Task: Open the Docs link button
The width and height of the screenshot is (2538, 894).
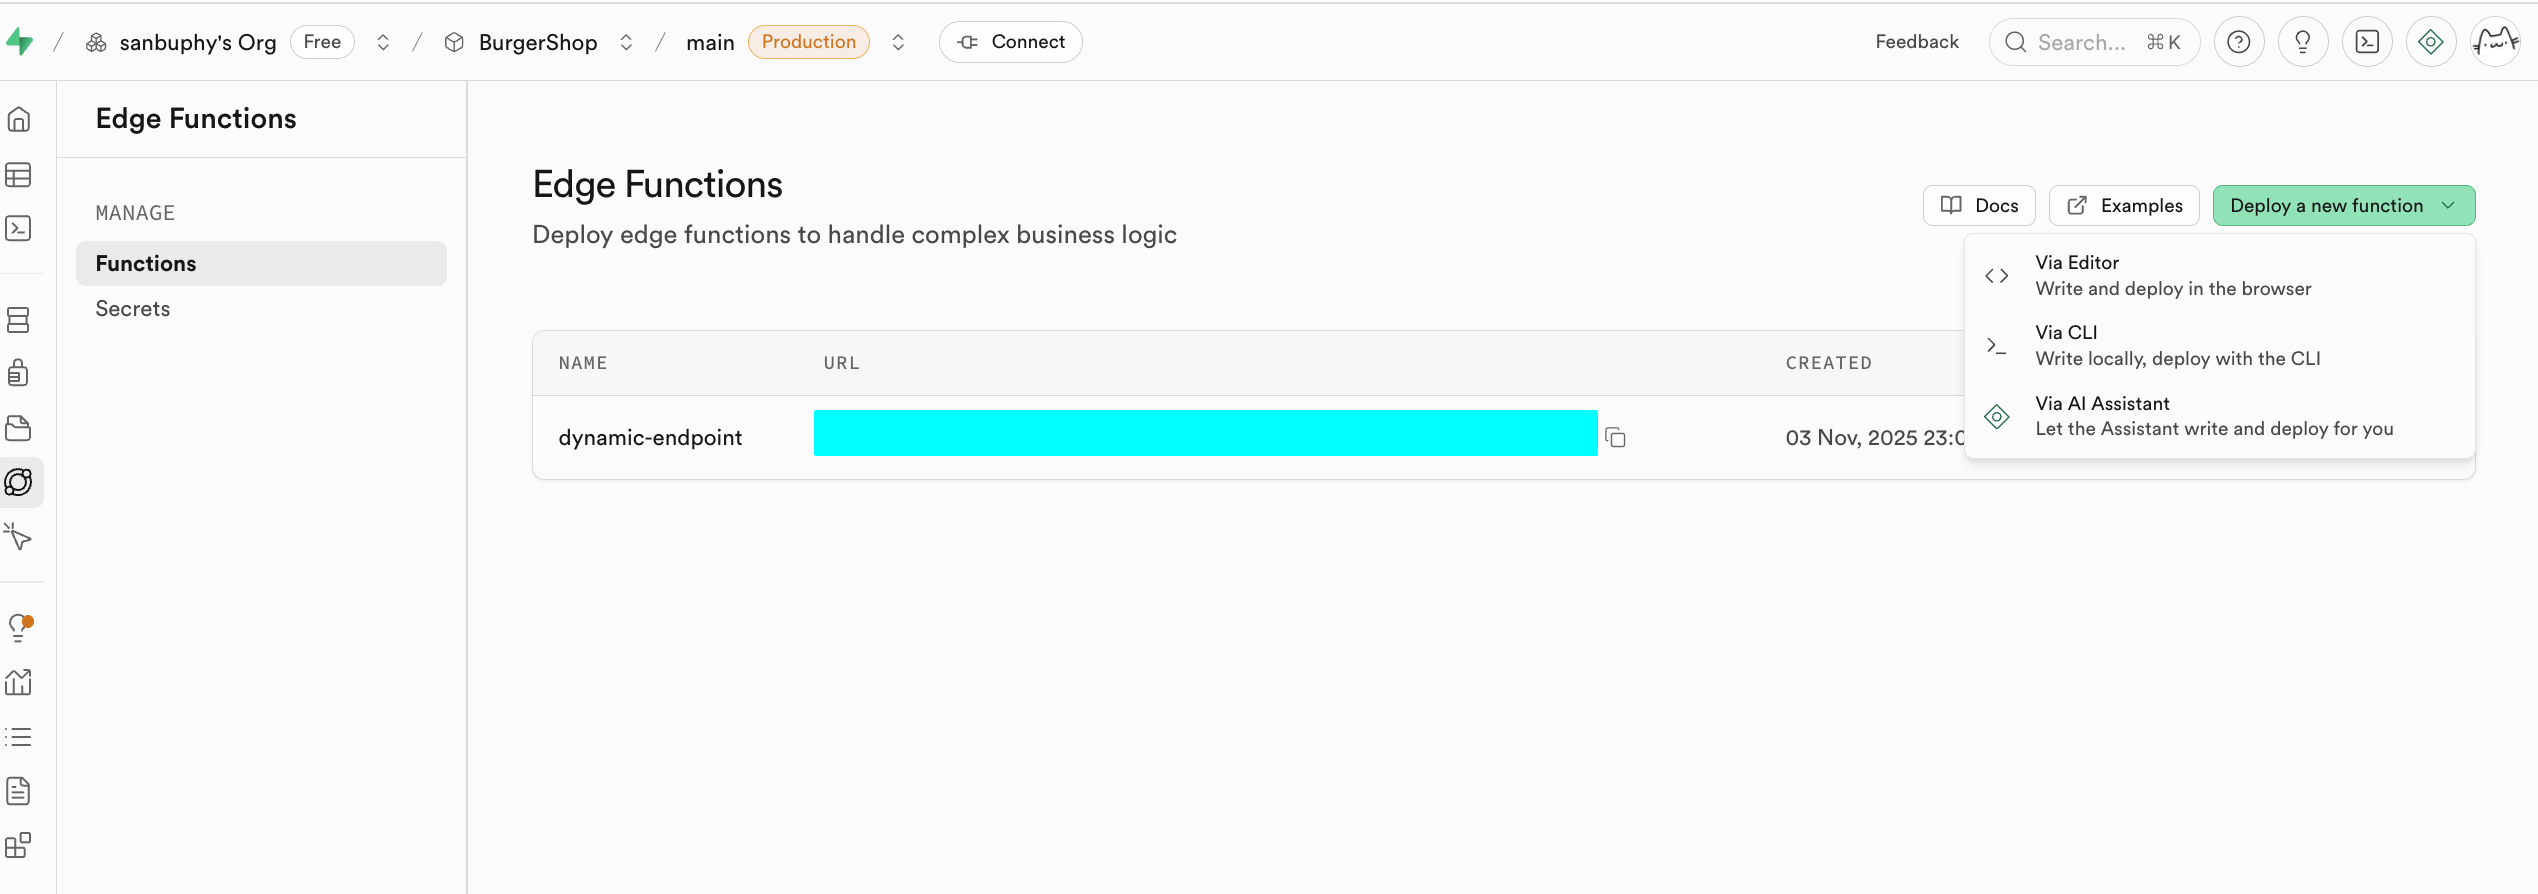Action: (1979, 206)
